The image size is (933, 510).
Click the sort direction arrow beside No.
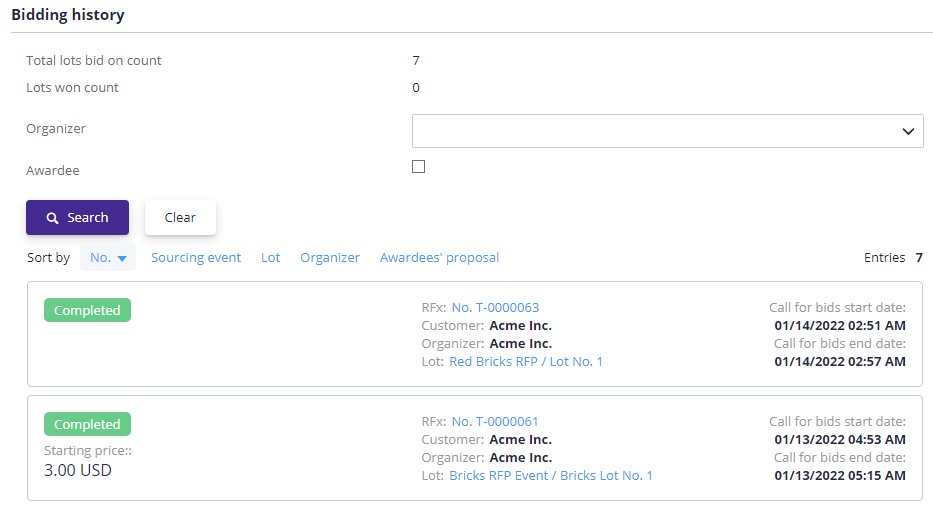122,258
